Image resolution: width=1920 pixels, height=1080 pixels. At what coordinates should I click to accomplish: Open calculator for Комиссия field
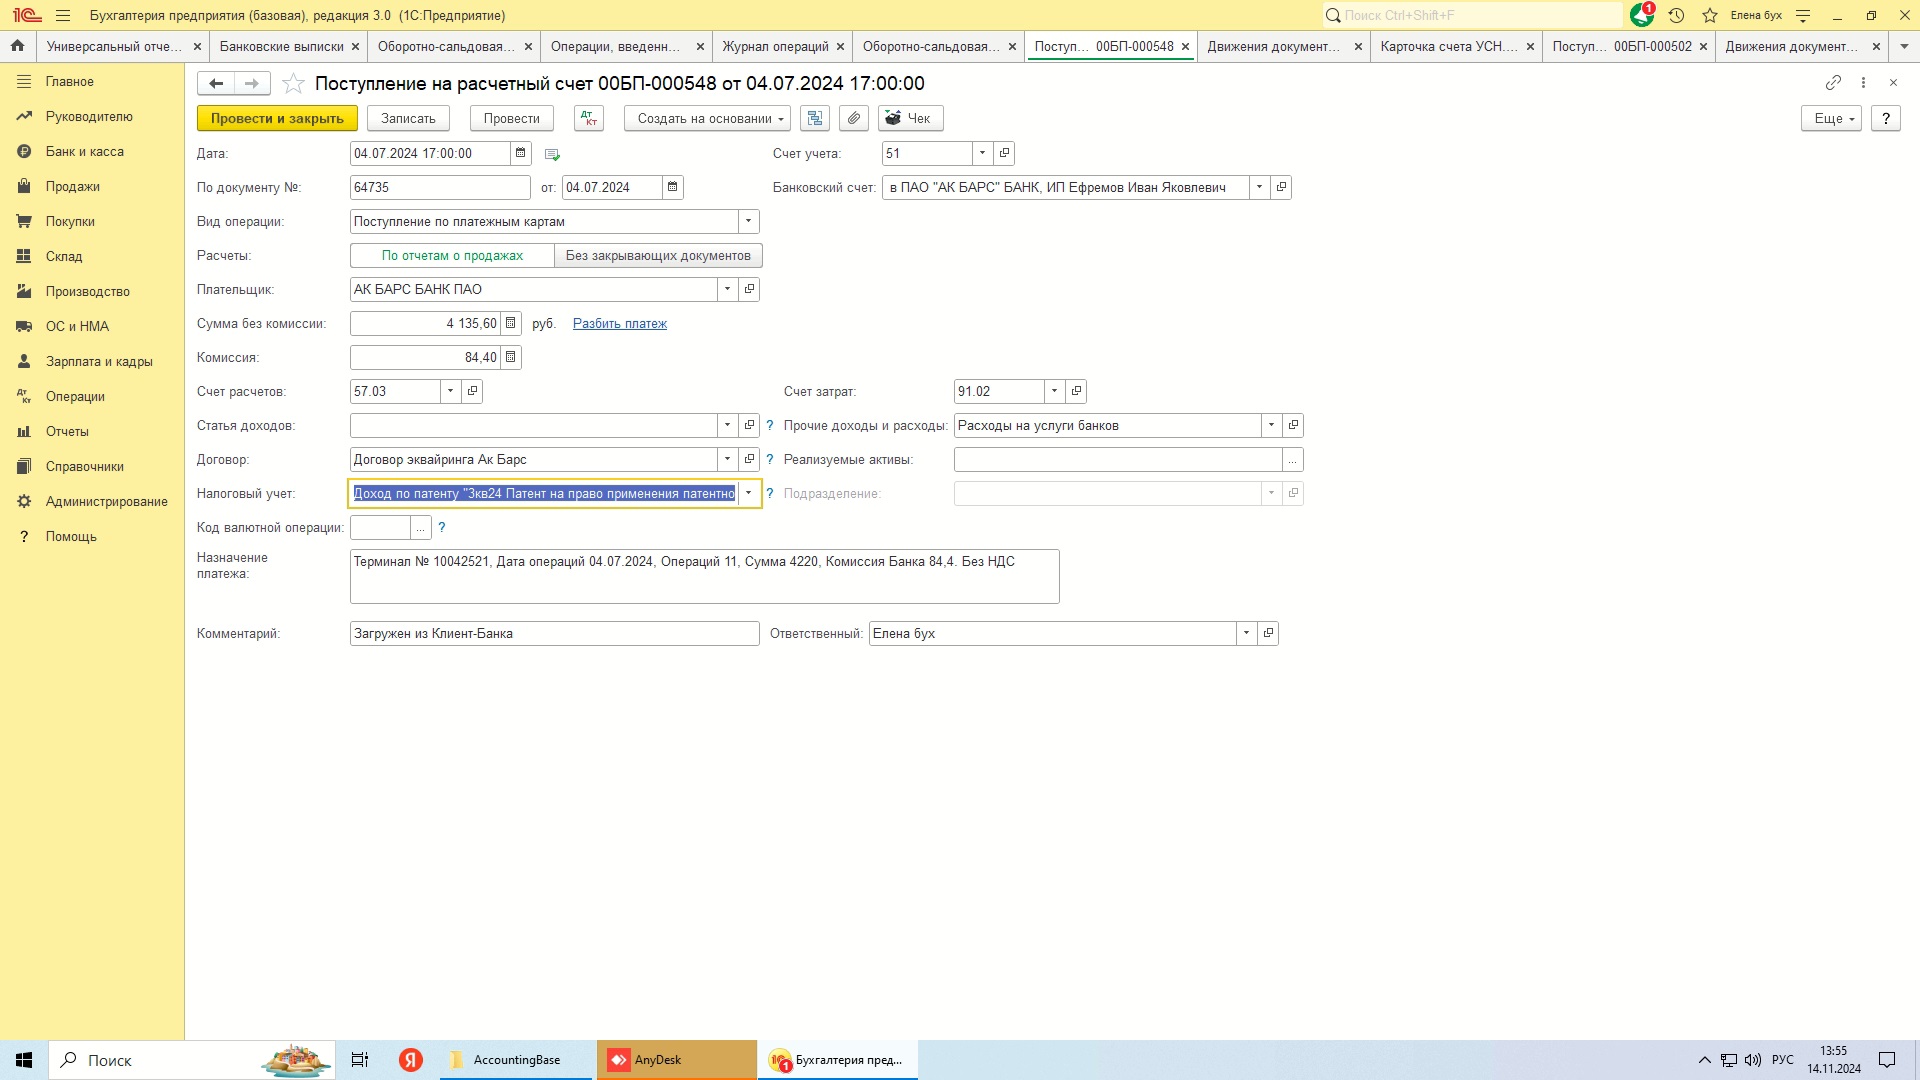(511, 357)
